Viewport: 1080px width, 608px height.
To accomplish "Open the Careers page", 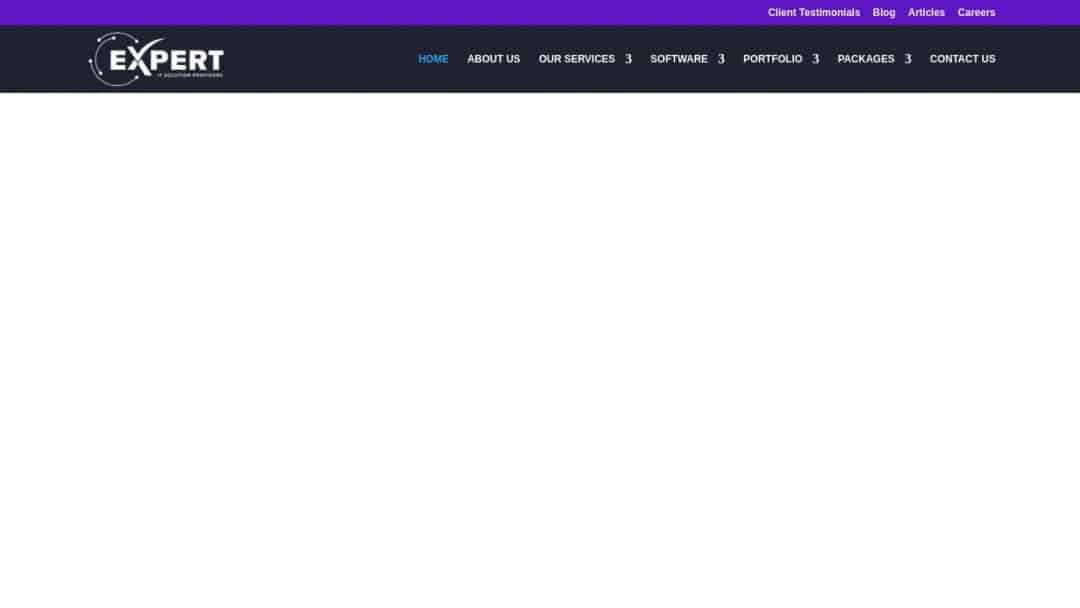I will tap(976, 12).
